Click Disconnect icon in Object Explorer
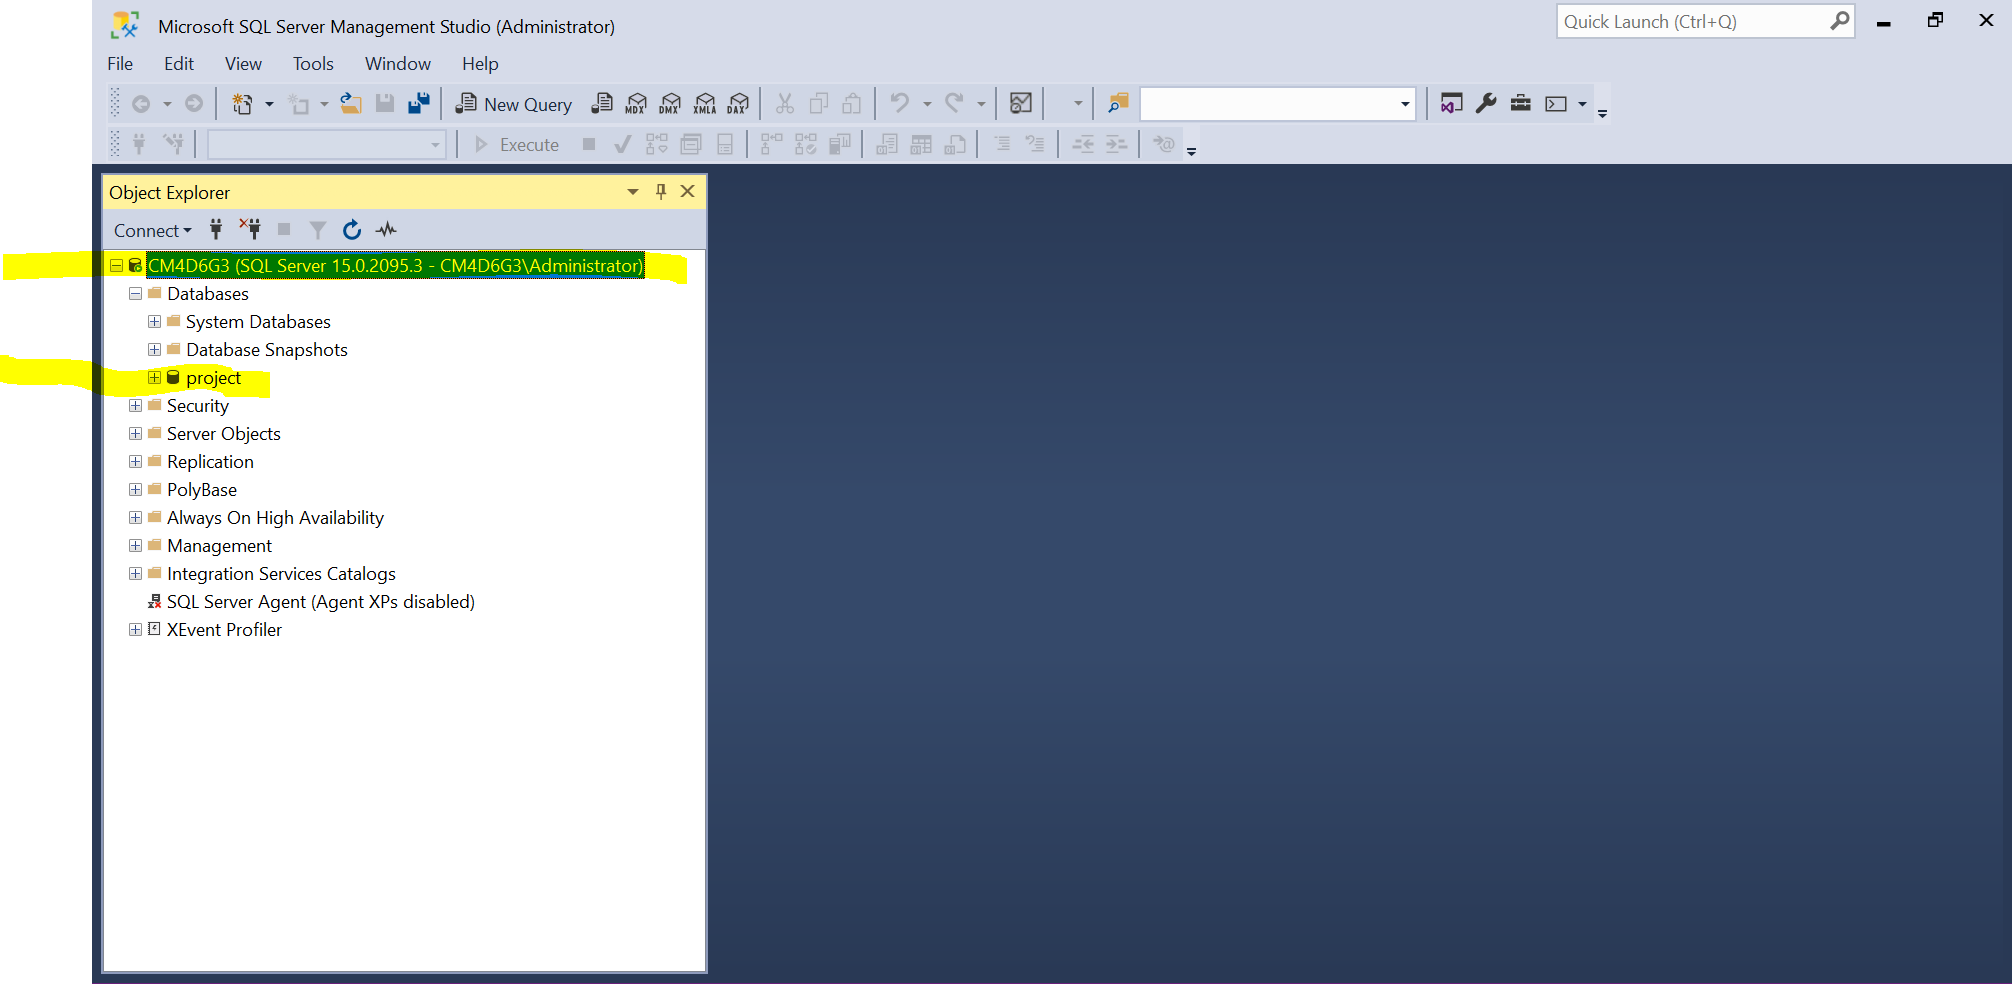The width and height of the screenshot is (2012, 984). point(250,230)
